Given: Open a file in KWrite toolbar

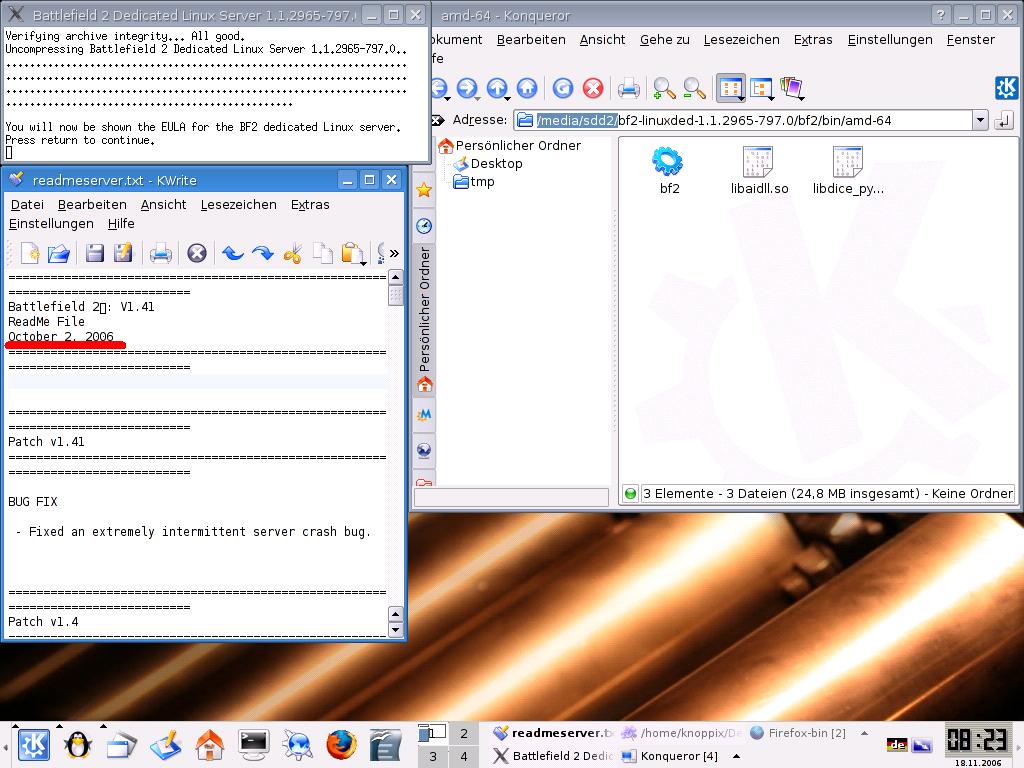Looking at the screenshot, I should pyautogui.click(x=59, y=253).
